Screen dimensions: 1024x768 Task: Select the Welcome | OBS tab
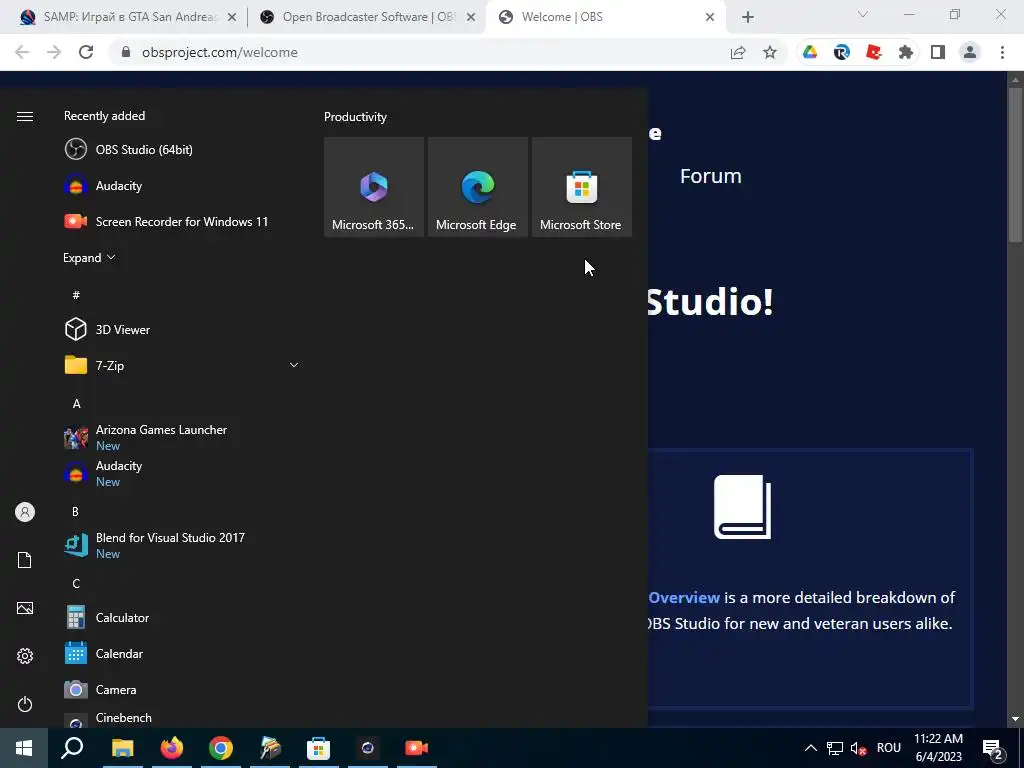605,17
